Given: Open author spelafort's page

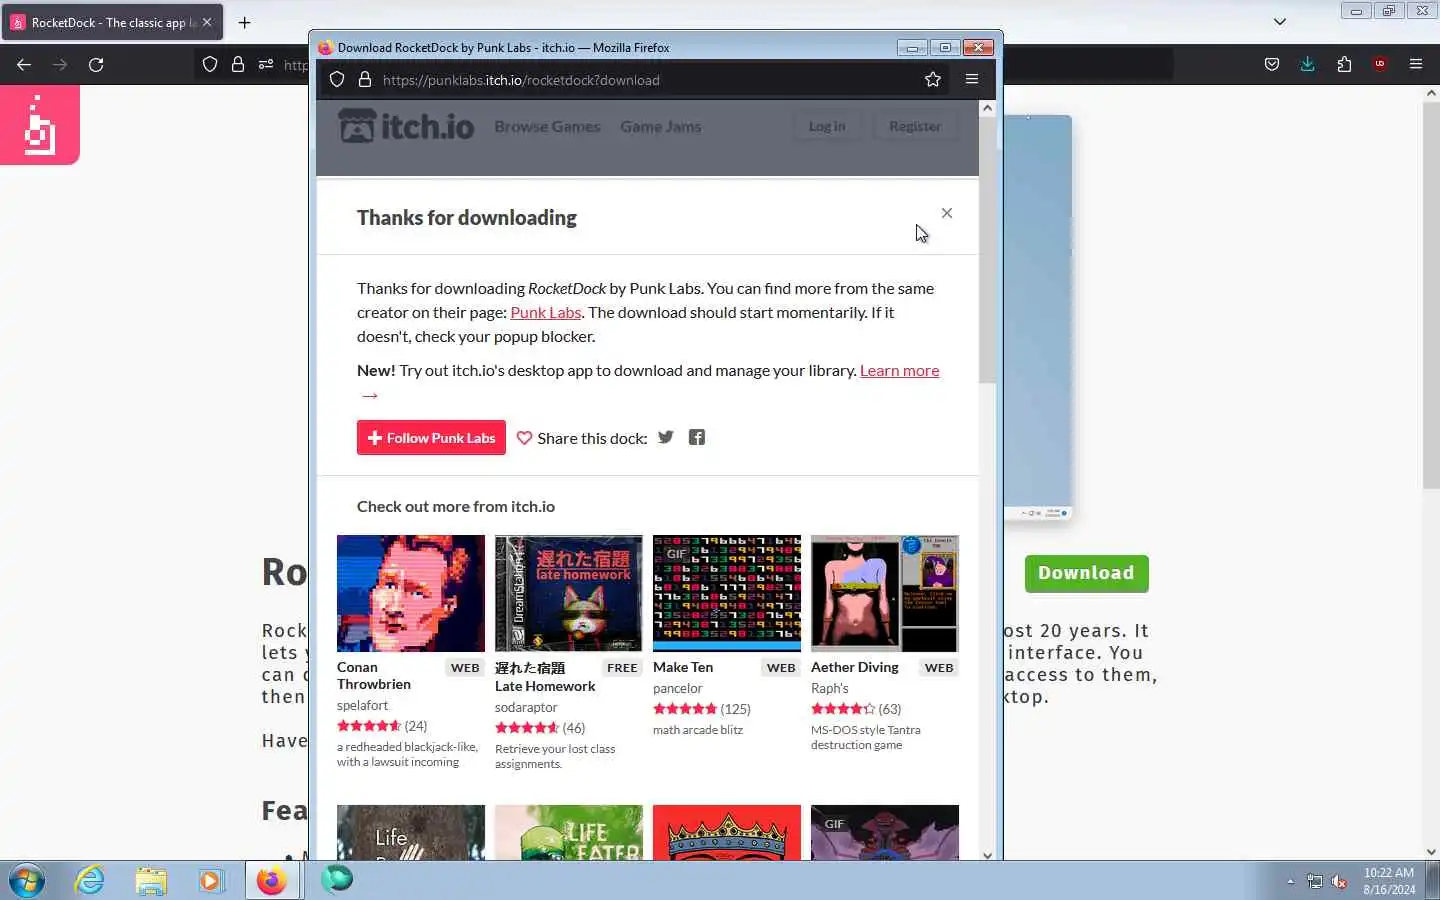Looking at the screenshot, I should 362,705.
